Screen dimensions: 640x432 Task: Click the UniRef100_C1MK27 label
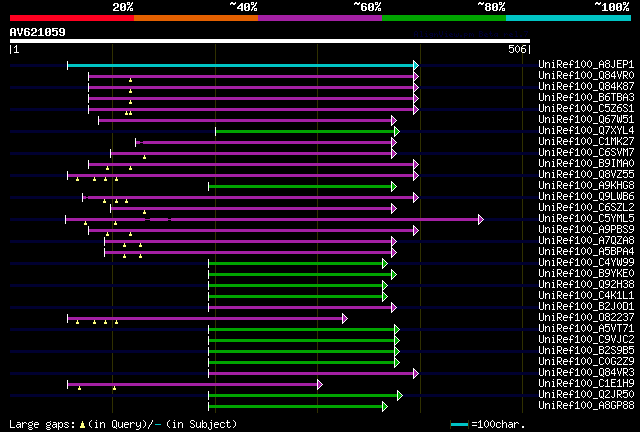pyautogui.click(x=586, y=142)
